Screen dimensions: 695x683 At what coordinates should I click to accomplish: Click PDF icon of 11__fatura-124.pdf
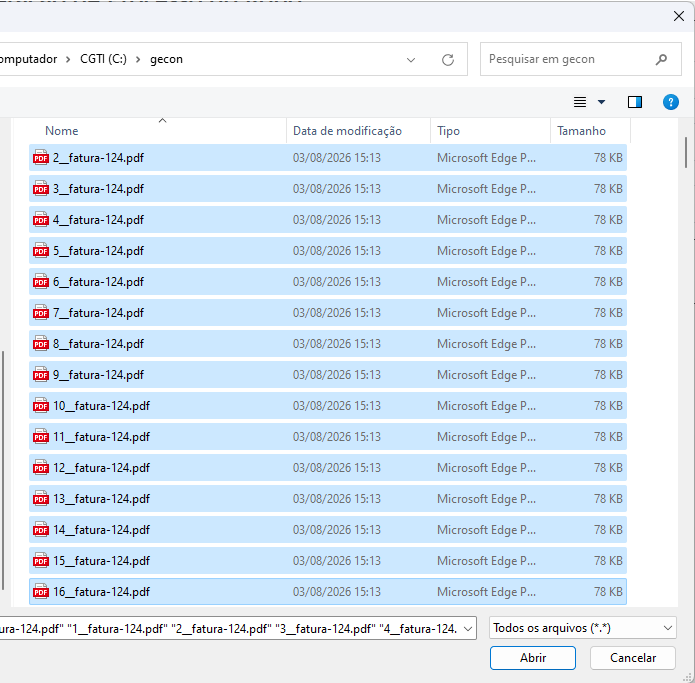tap(41, 437)
